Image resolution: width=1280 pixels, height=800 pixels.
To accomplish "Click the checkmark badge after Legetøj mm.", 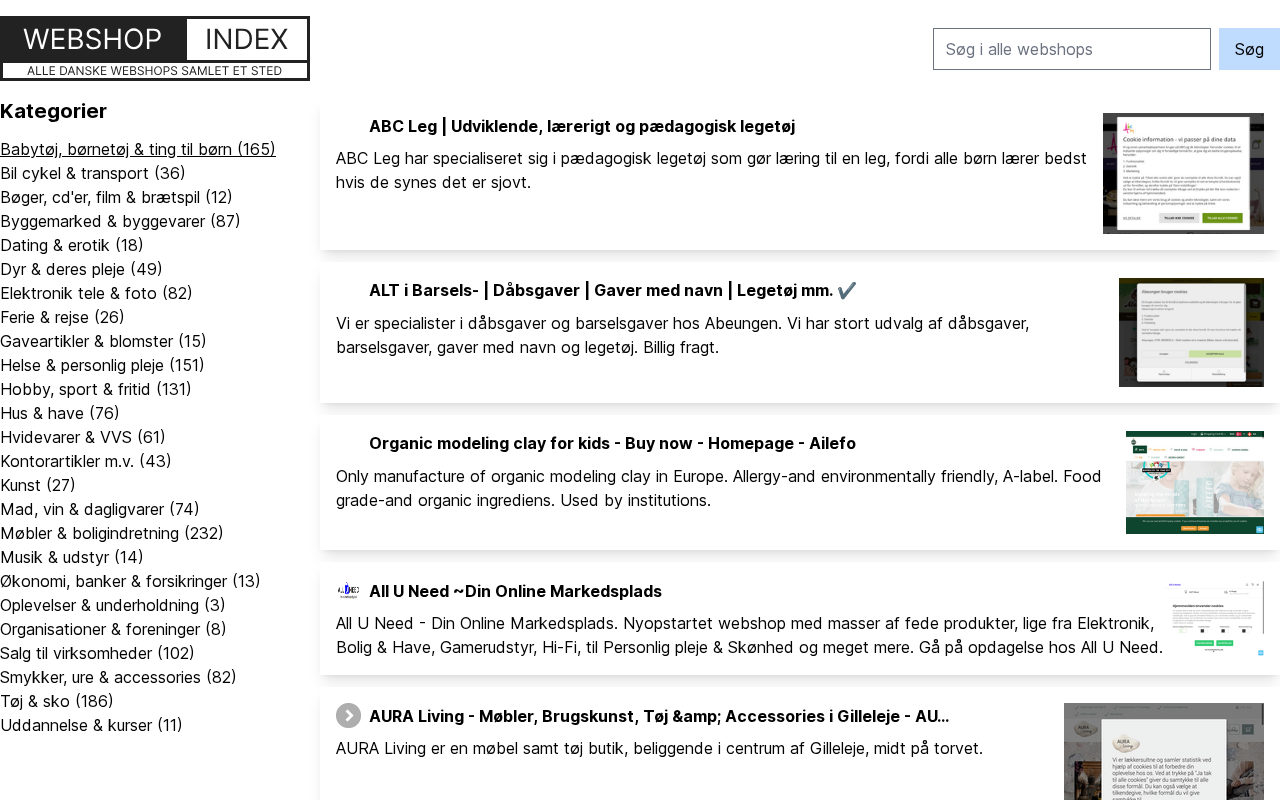I will (x=847, y=290).
